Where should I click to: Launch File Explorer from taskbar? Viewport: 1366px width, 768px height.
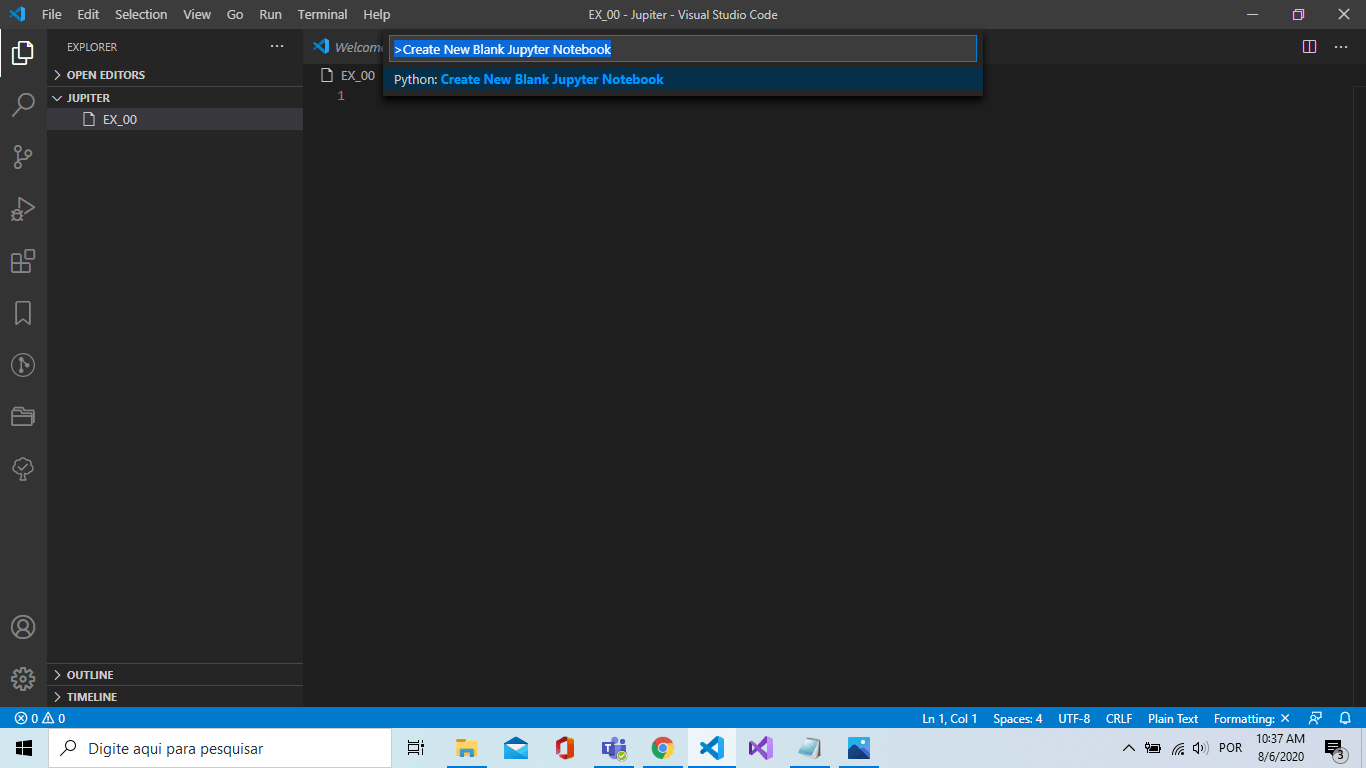pyautogui.click(x=466, y=748)
